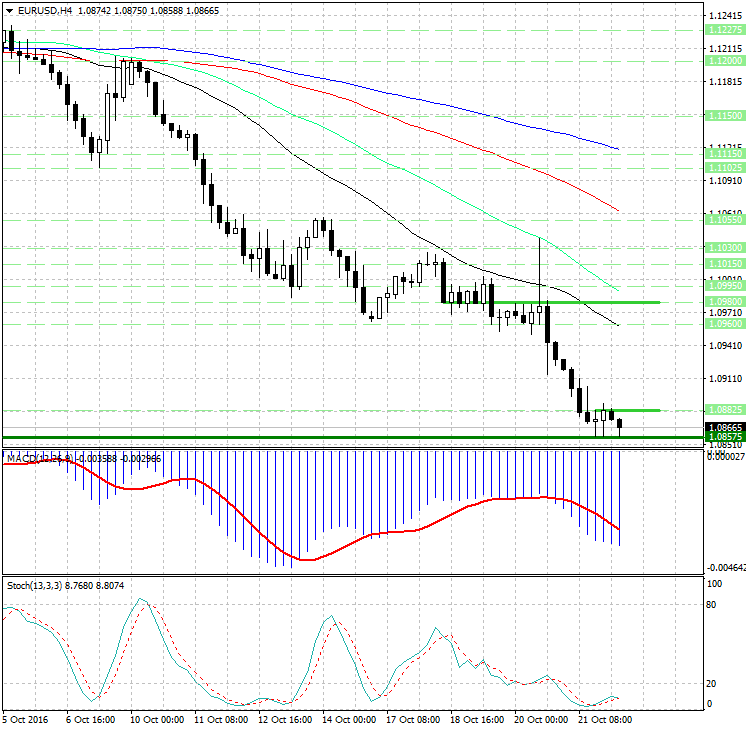Select the 21 Oct 08:00 time label
Viewport: 746px width, 731px height.
tap(606, 719)
